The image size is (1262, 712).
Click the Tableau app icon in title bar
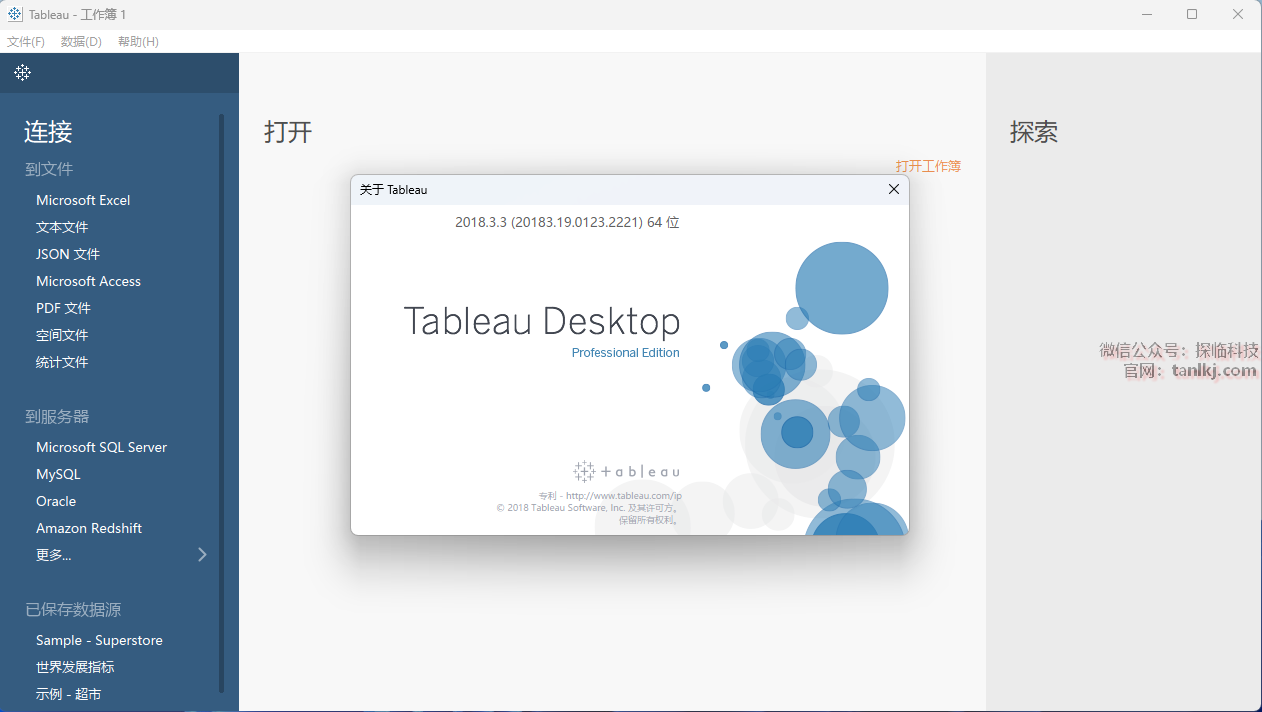tap(15, 14)
